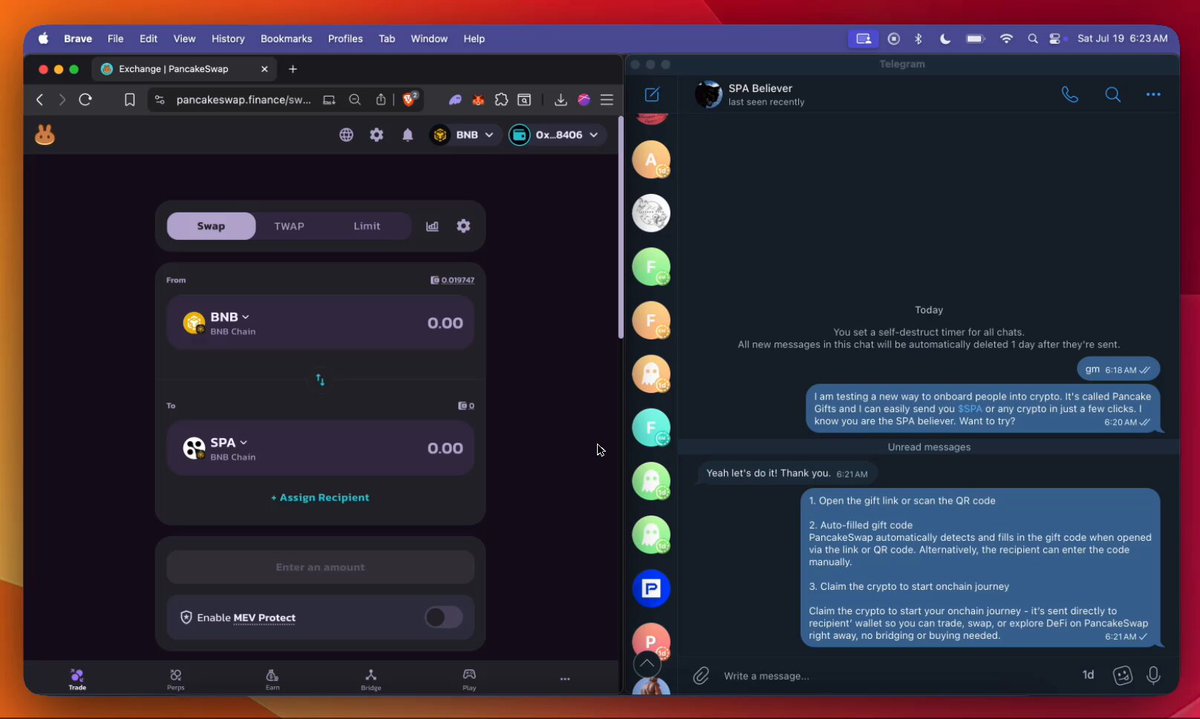Screen dimensions: 1200x719
Task: Click the Brave share icon in address bar
Action: point(381,100)
